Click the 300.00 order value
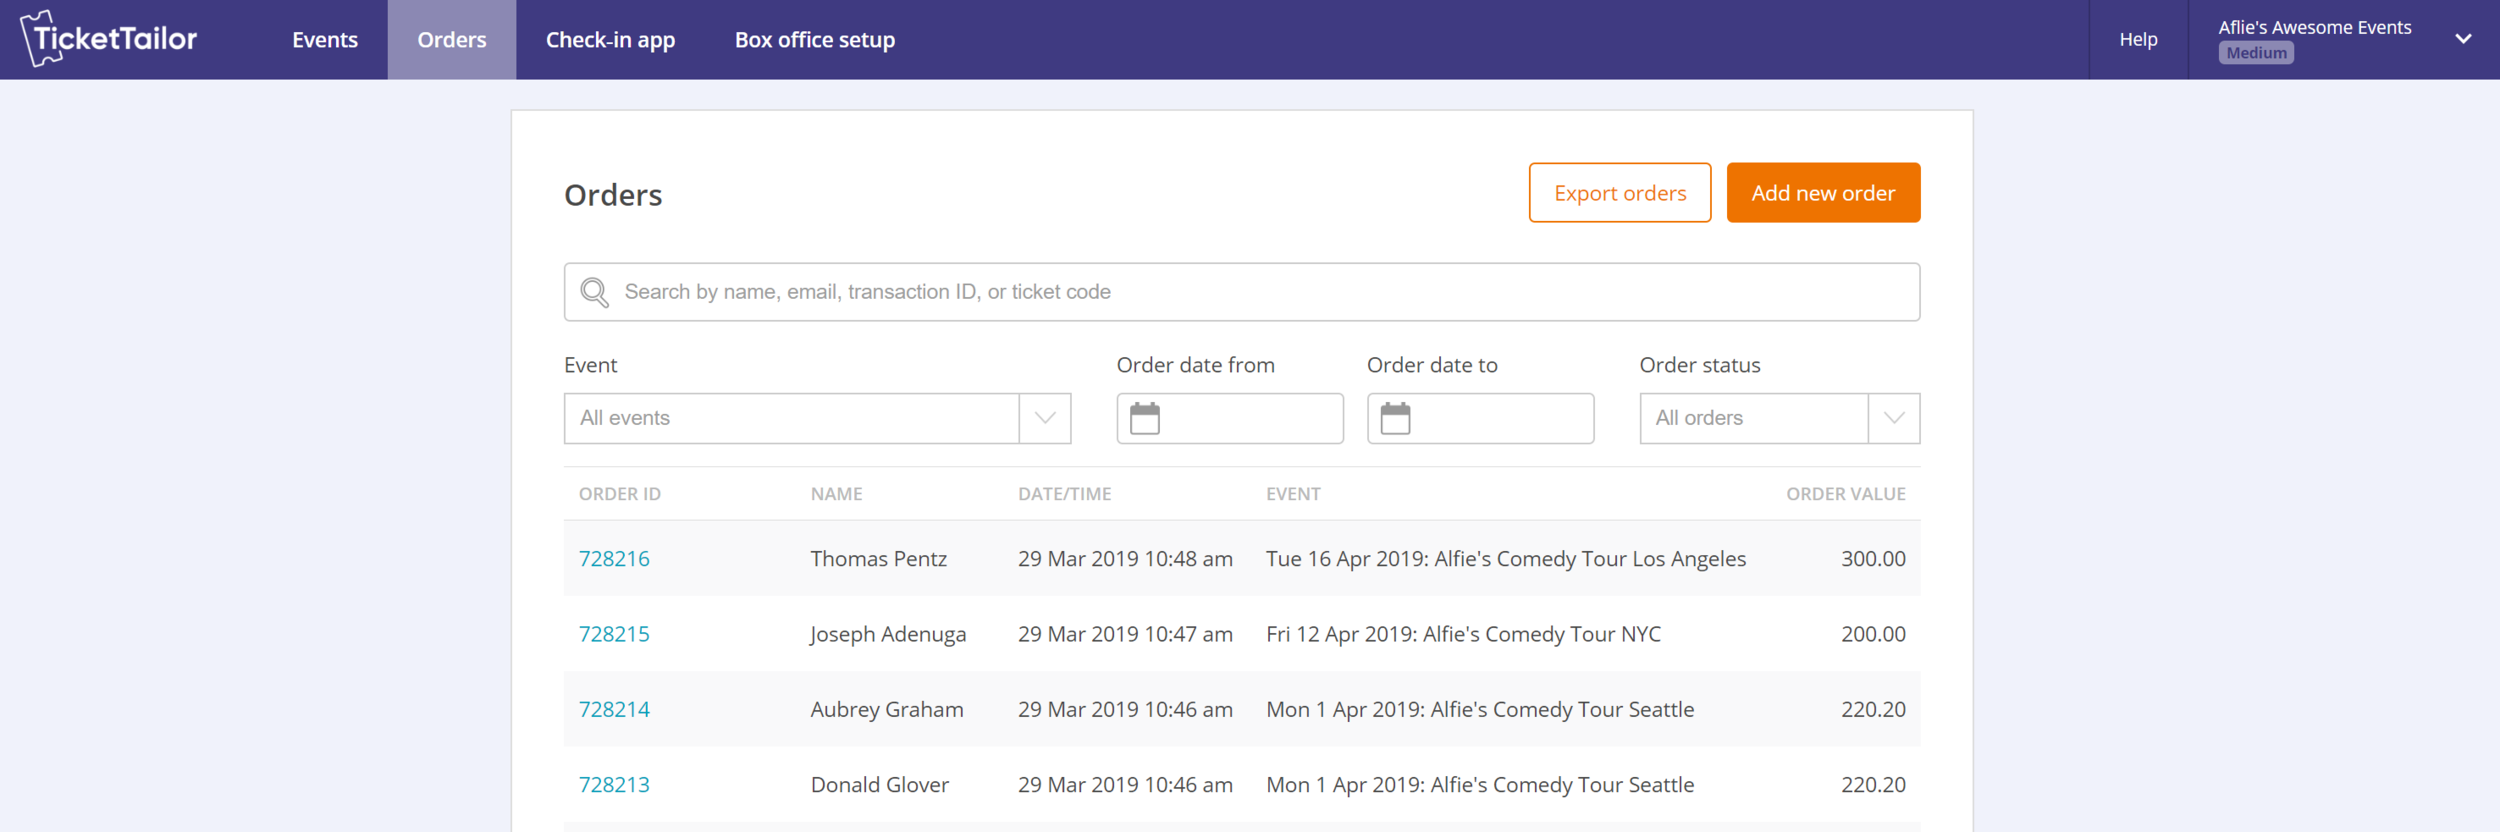This screenshot has height=832, width=2500. [x=1873, y=559]
